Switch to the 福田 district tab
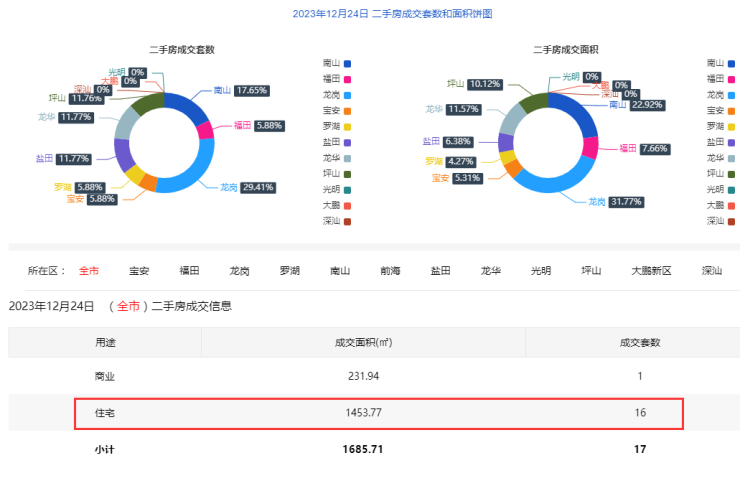The height and width of the screenshot is (486, 740). [x=189, y=270]
